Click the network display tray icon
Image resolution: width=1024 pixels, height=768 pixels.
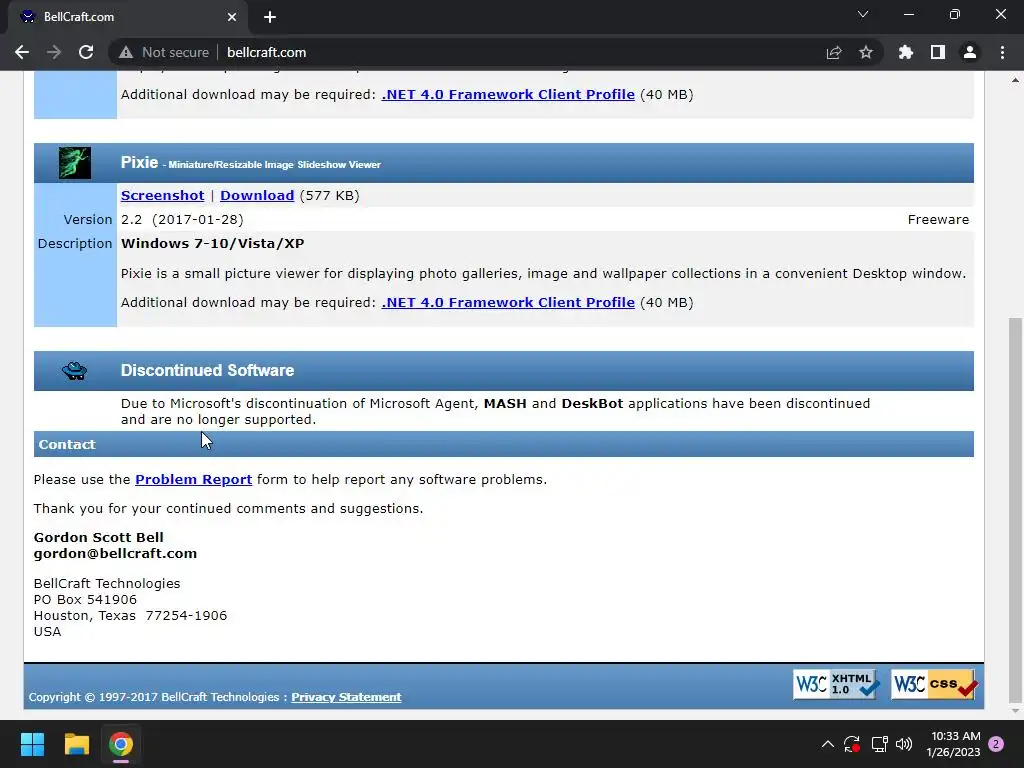(x=879, y=744)
